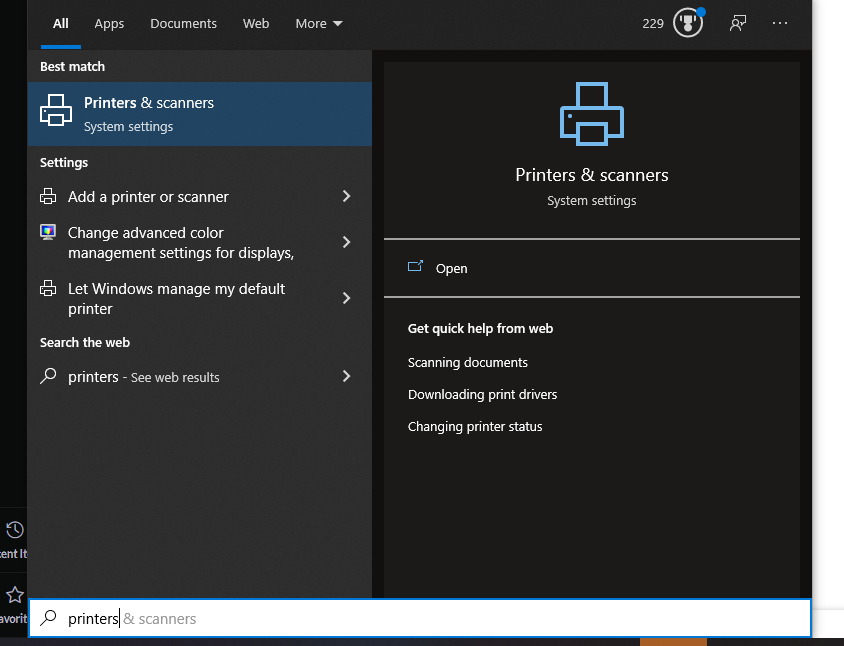Click the Open launch icon
Viewport: 844px width, 646px height.
(x=415, y=266)
